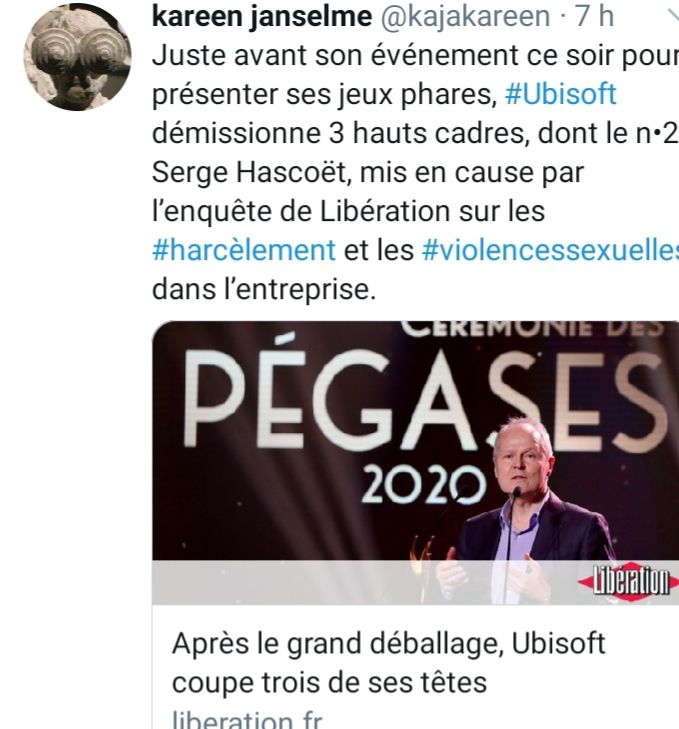Open the headline "Après le grand déballage, Ubisoft"
Screen dimensions: 679x729
click(389, 644)
